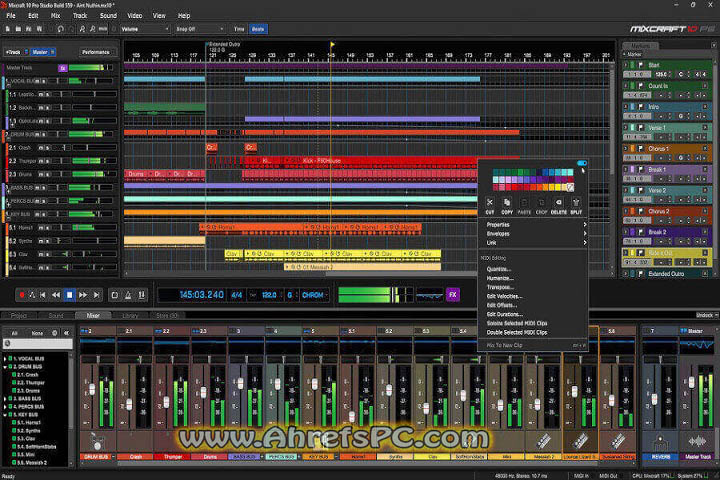Click the New Project toolbar icon
720x480 pixels.
(x=8, y=29)
